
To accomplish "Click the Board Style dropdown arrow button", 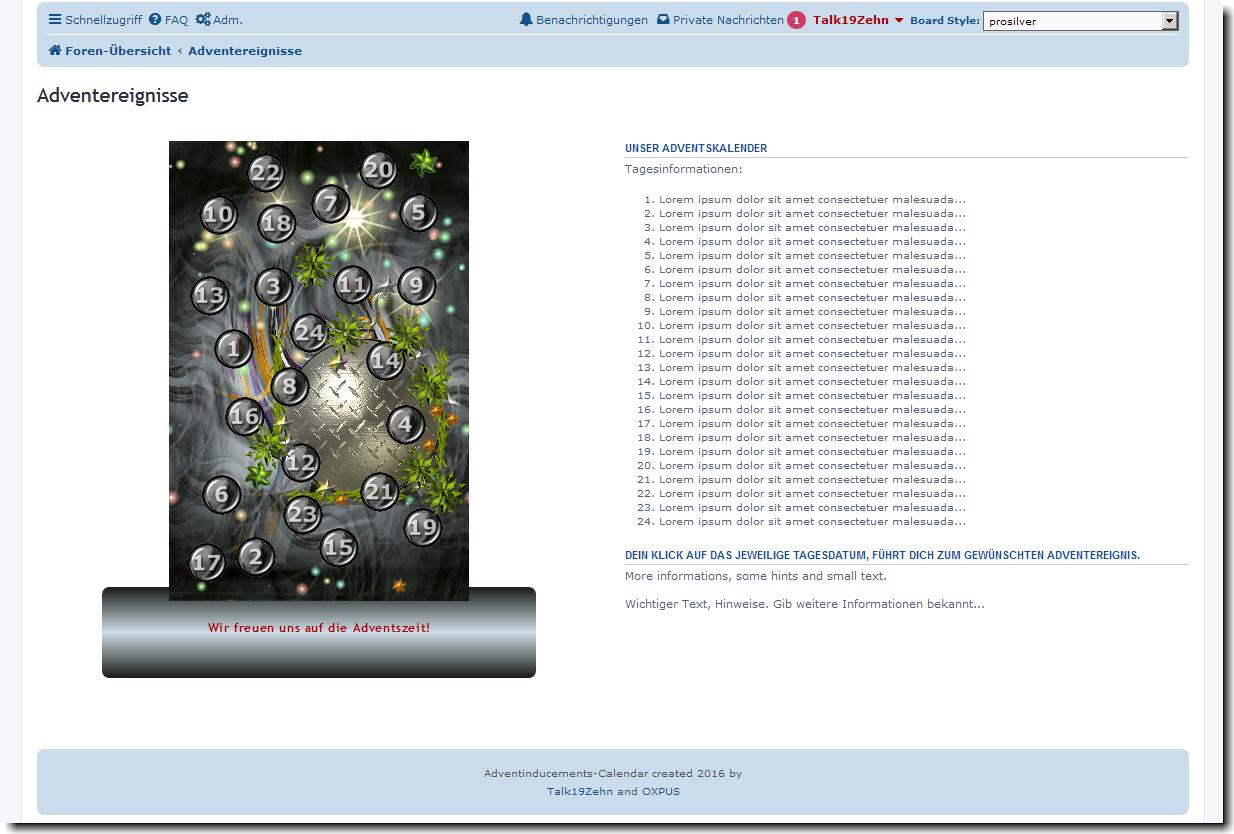I will tap(1170, 21).
